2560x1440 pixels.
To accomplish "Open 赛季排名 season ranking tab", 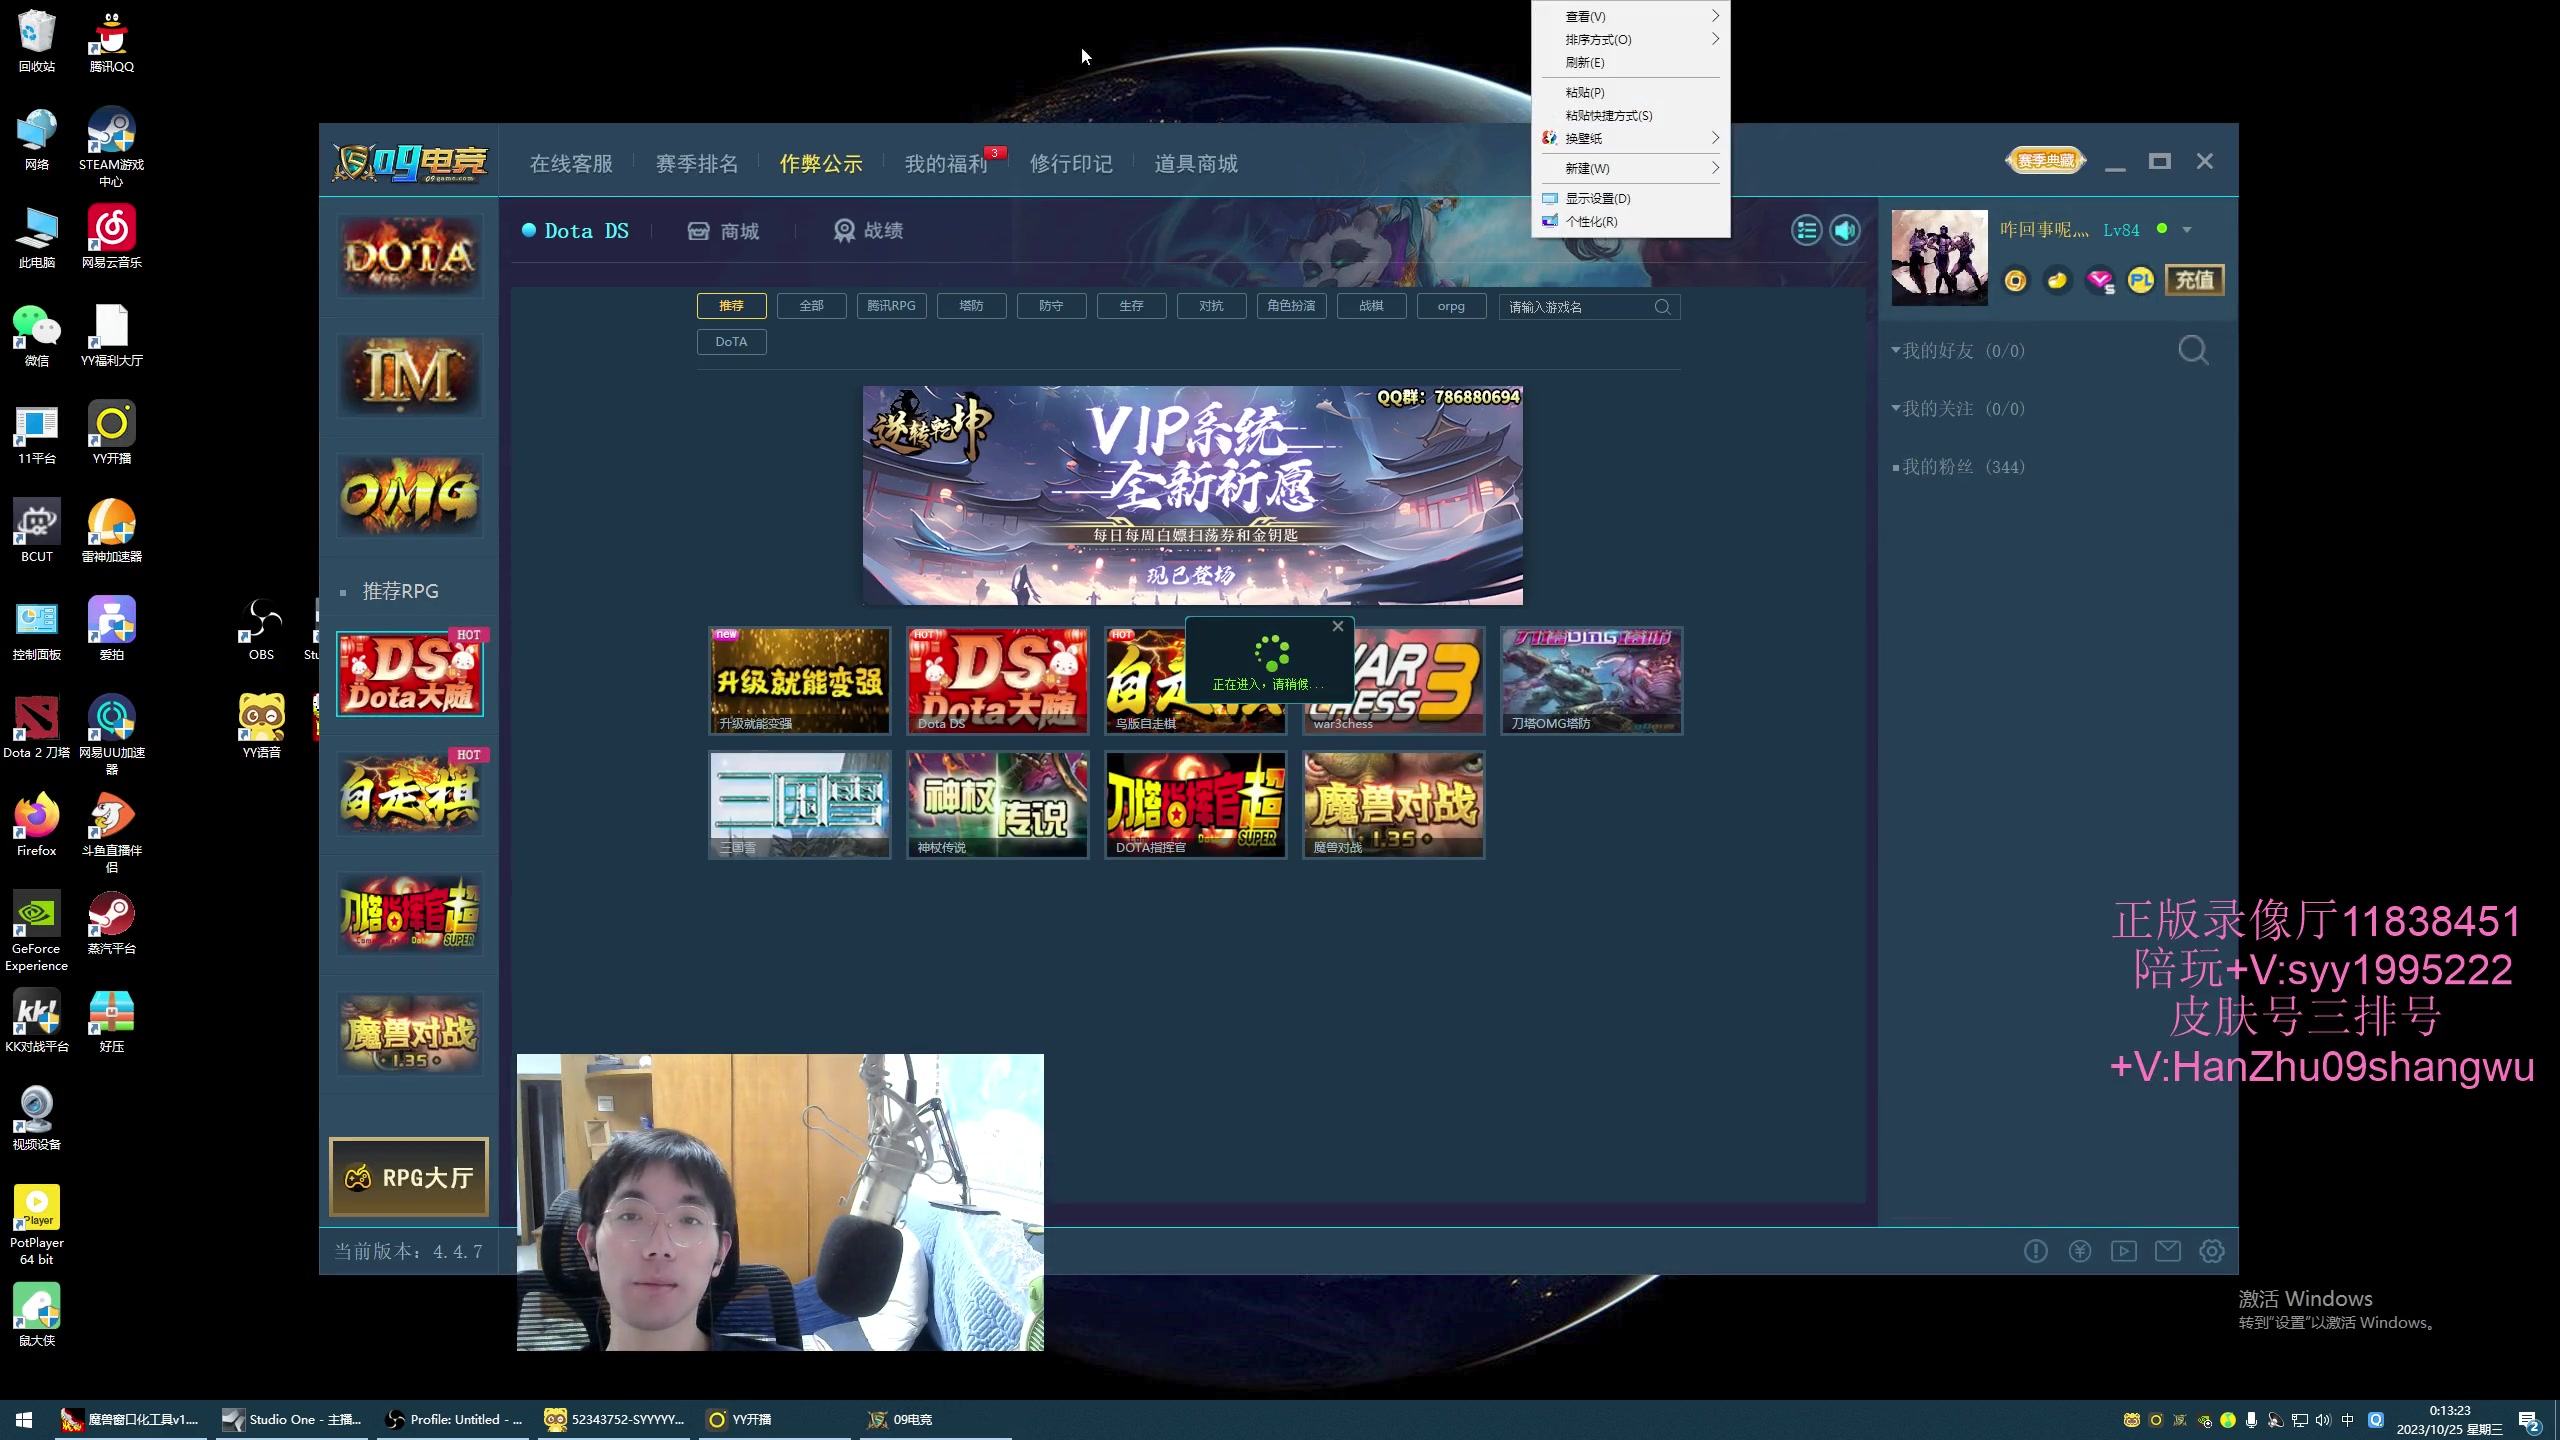I will click(x=697, y=164).
